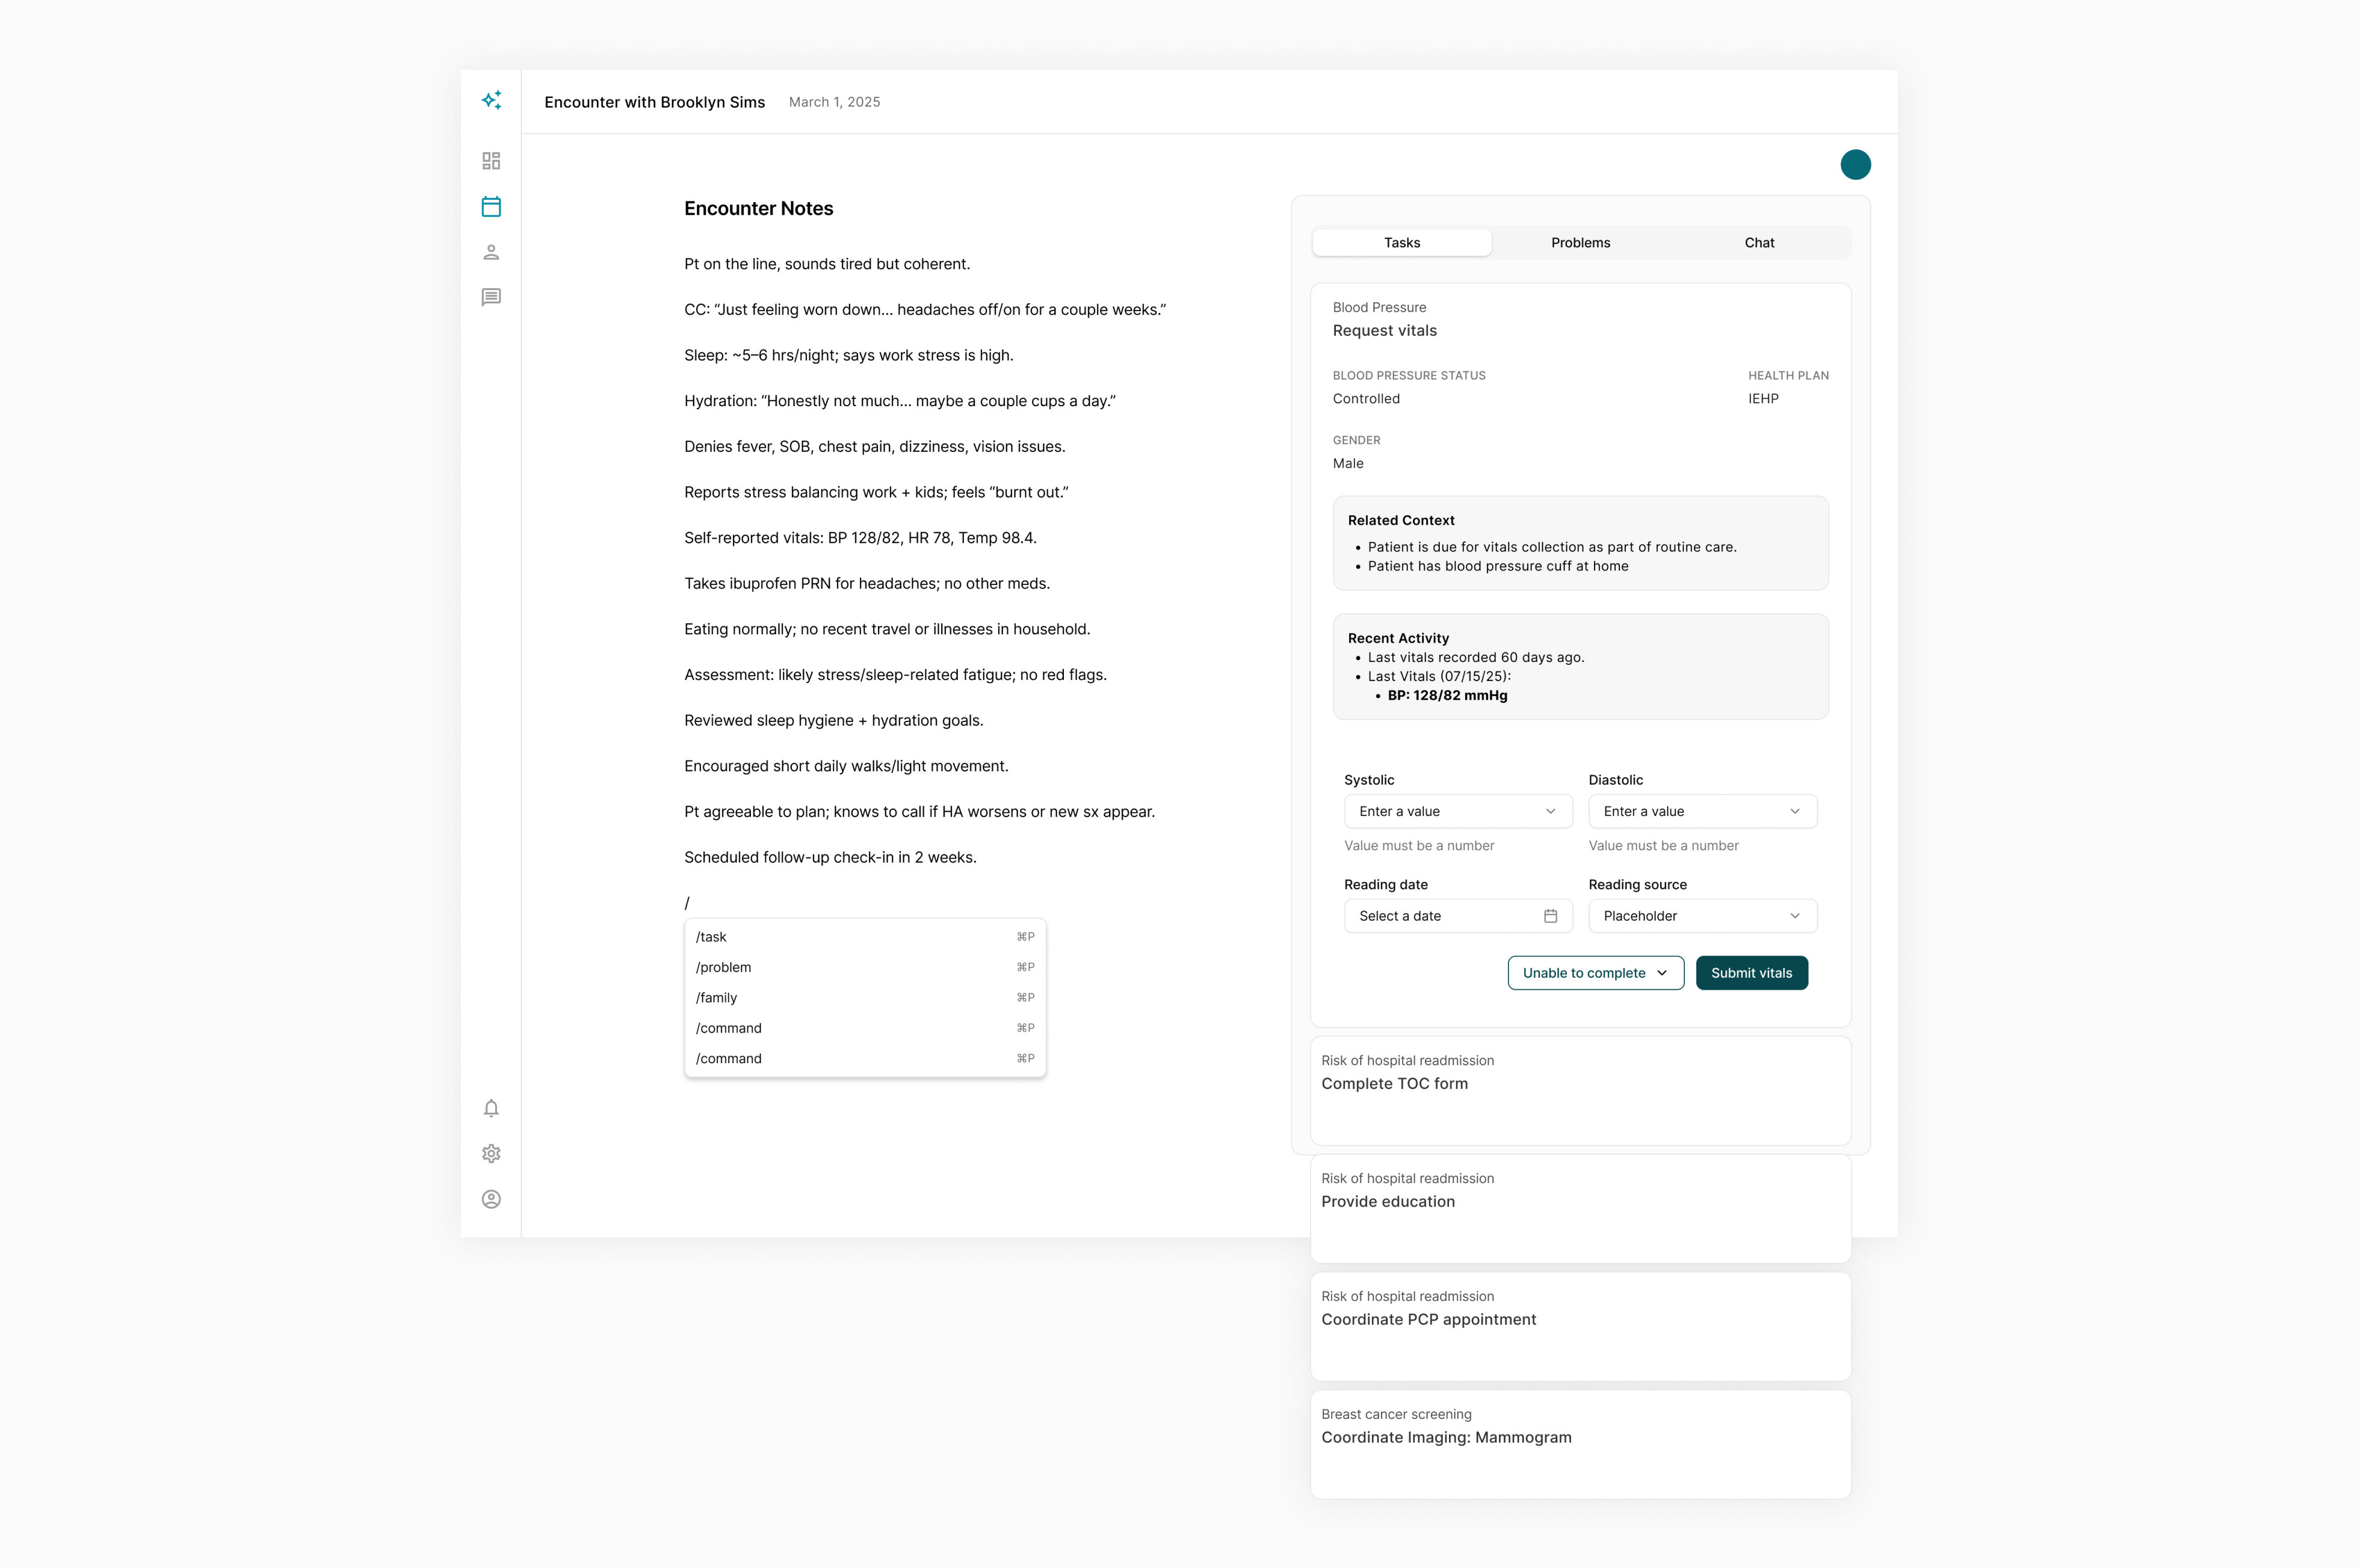Choose the /task slash command
Image resolution: width=2360 pixels, height=1568 pixels.
tap(864, 937)
